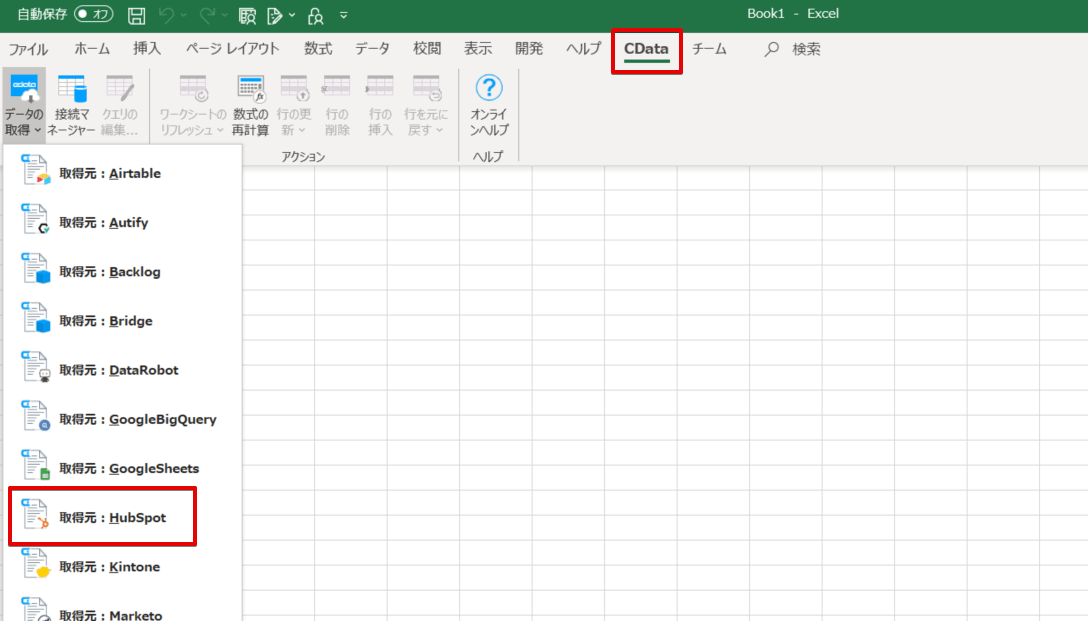
Task: Open the 接続マネージャー connection manager
Action: click(x=71, y=105)
